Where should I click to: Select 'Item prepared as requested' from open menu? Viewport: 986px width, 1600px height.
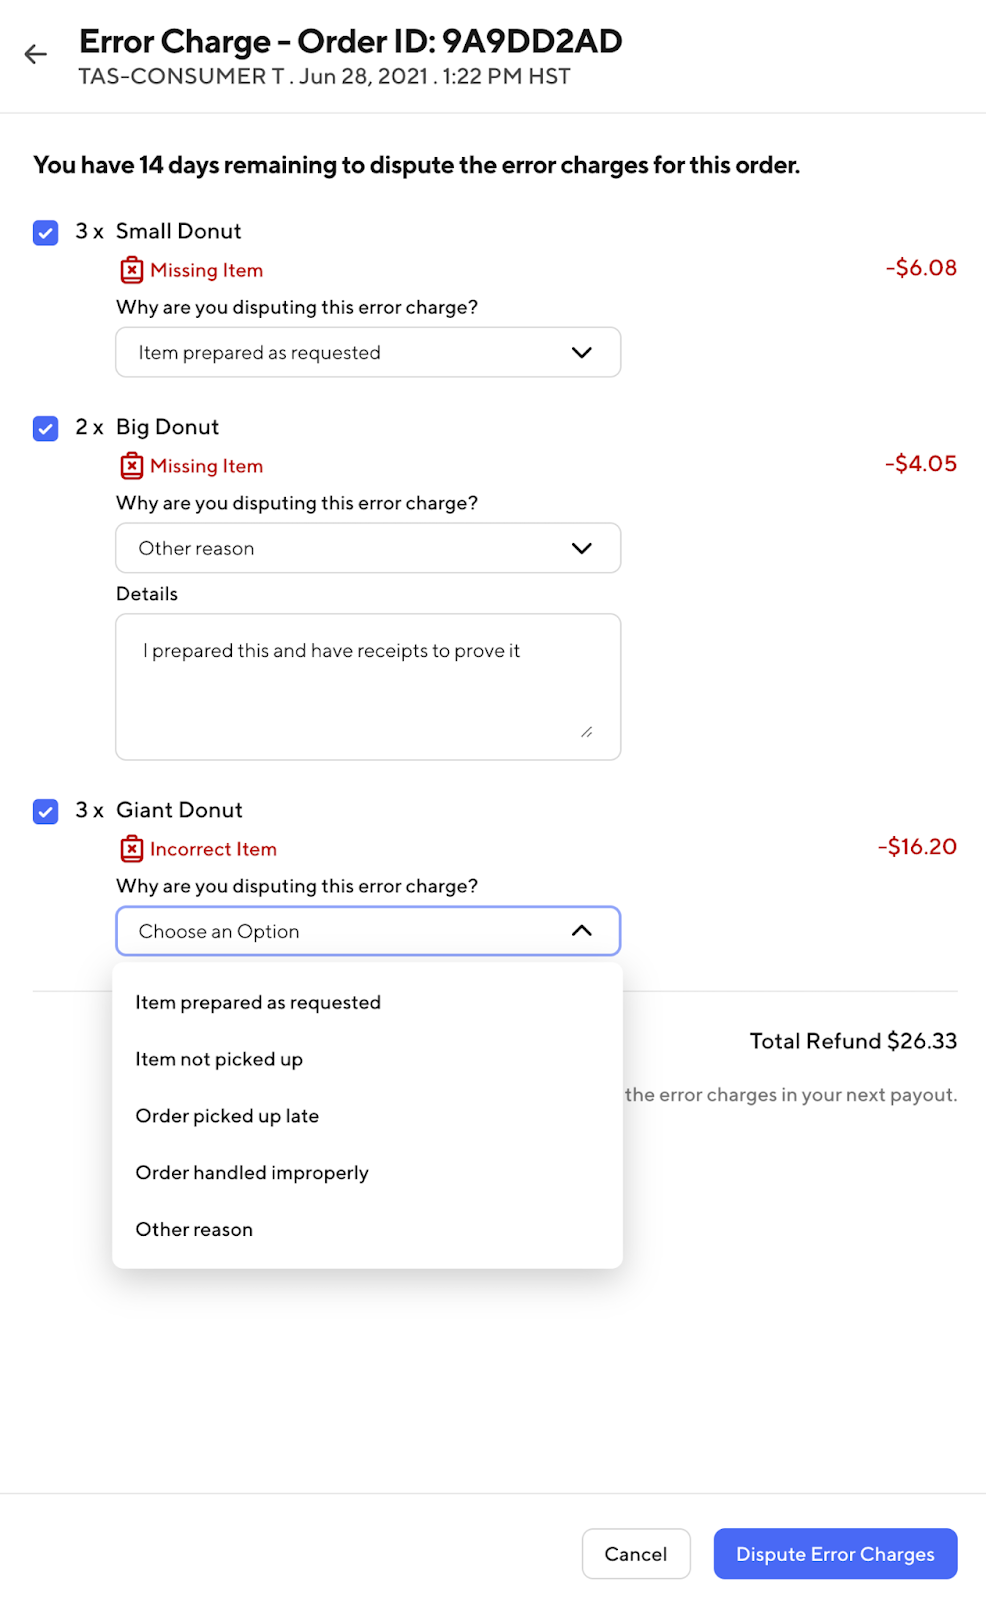click(258, 1003)
